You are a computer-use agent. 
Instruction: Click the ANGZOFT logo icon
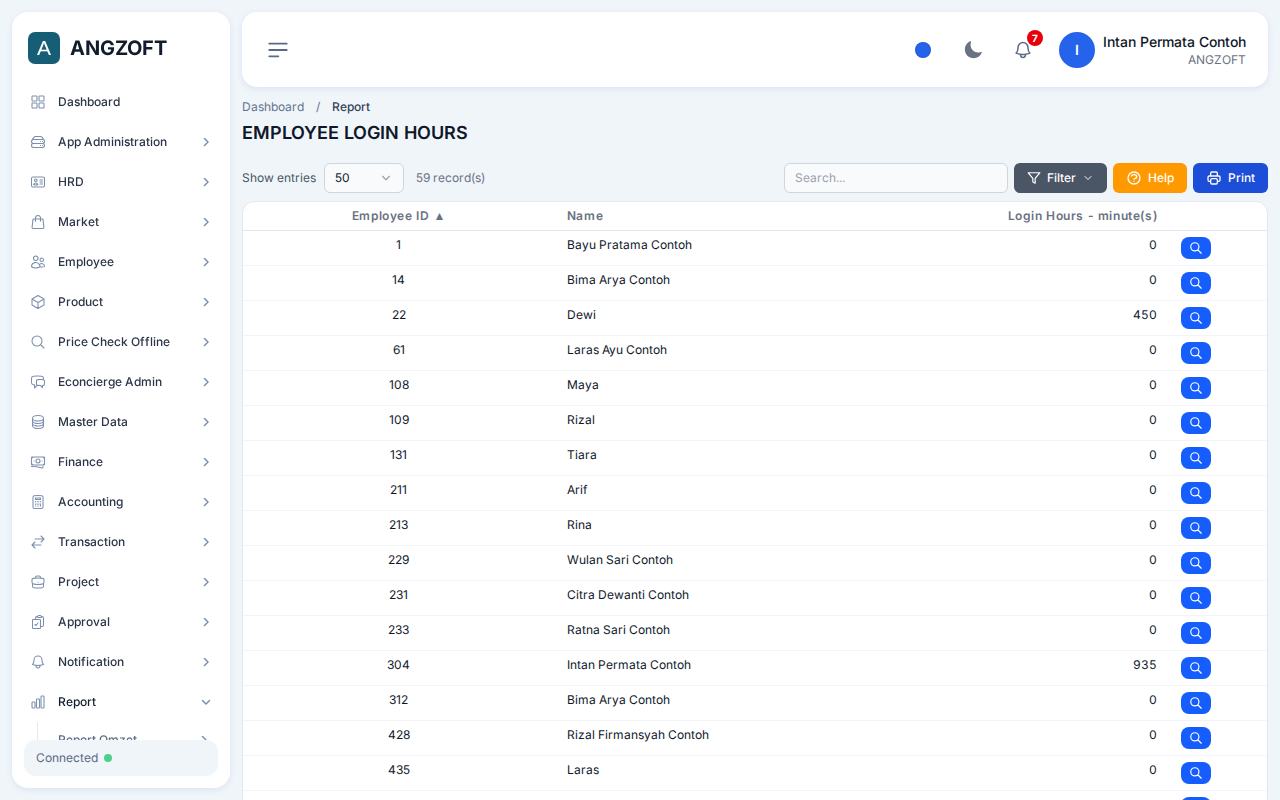click(44, 48)
